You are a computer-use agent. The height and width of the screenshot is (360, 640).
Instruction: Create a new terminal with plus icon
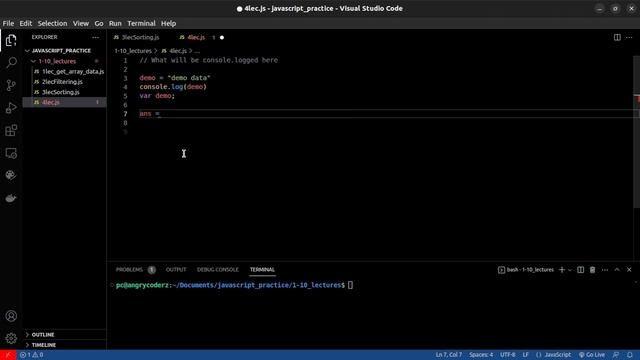(x=562, y=270)
